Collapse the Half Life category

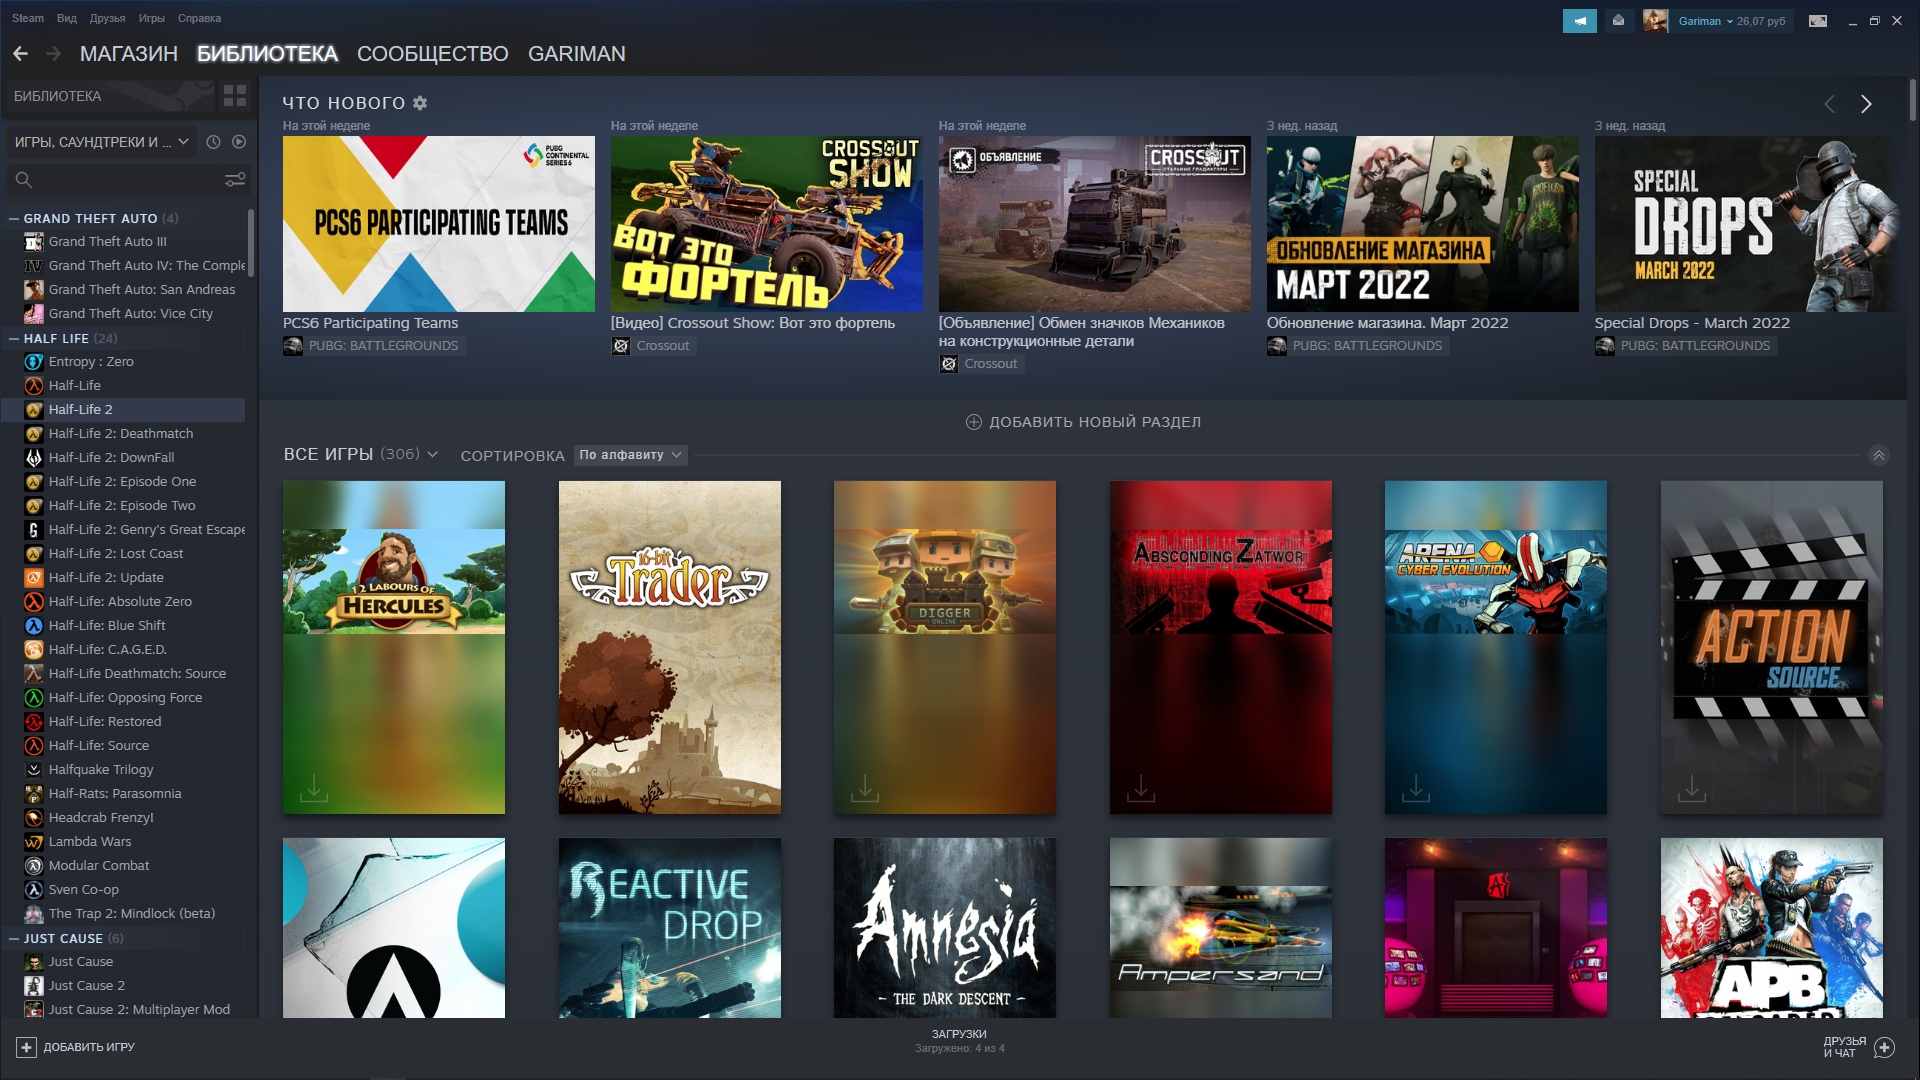click(14, 338)
